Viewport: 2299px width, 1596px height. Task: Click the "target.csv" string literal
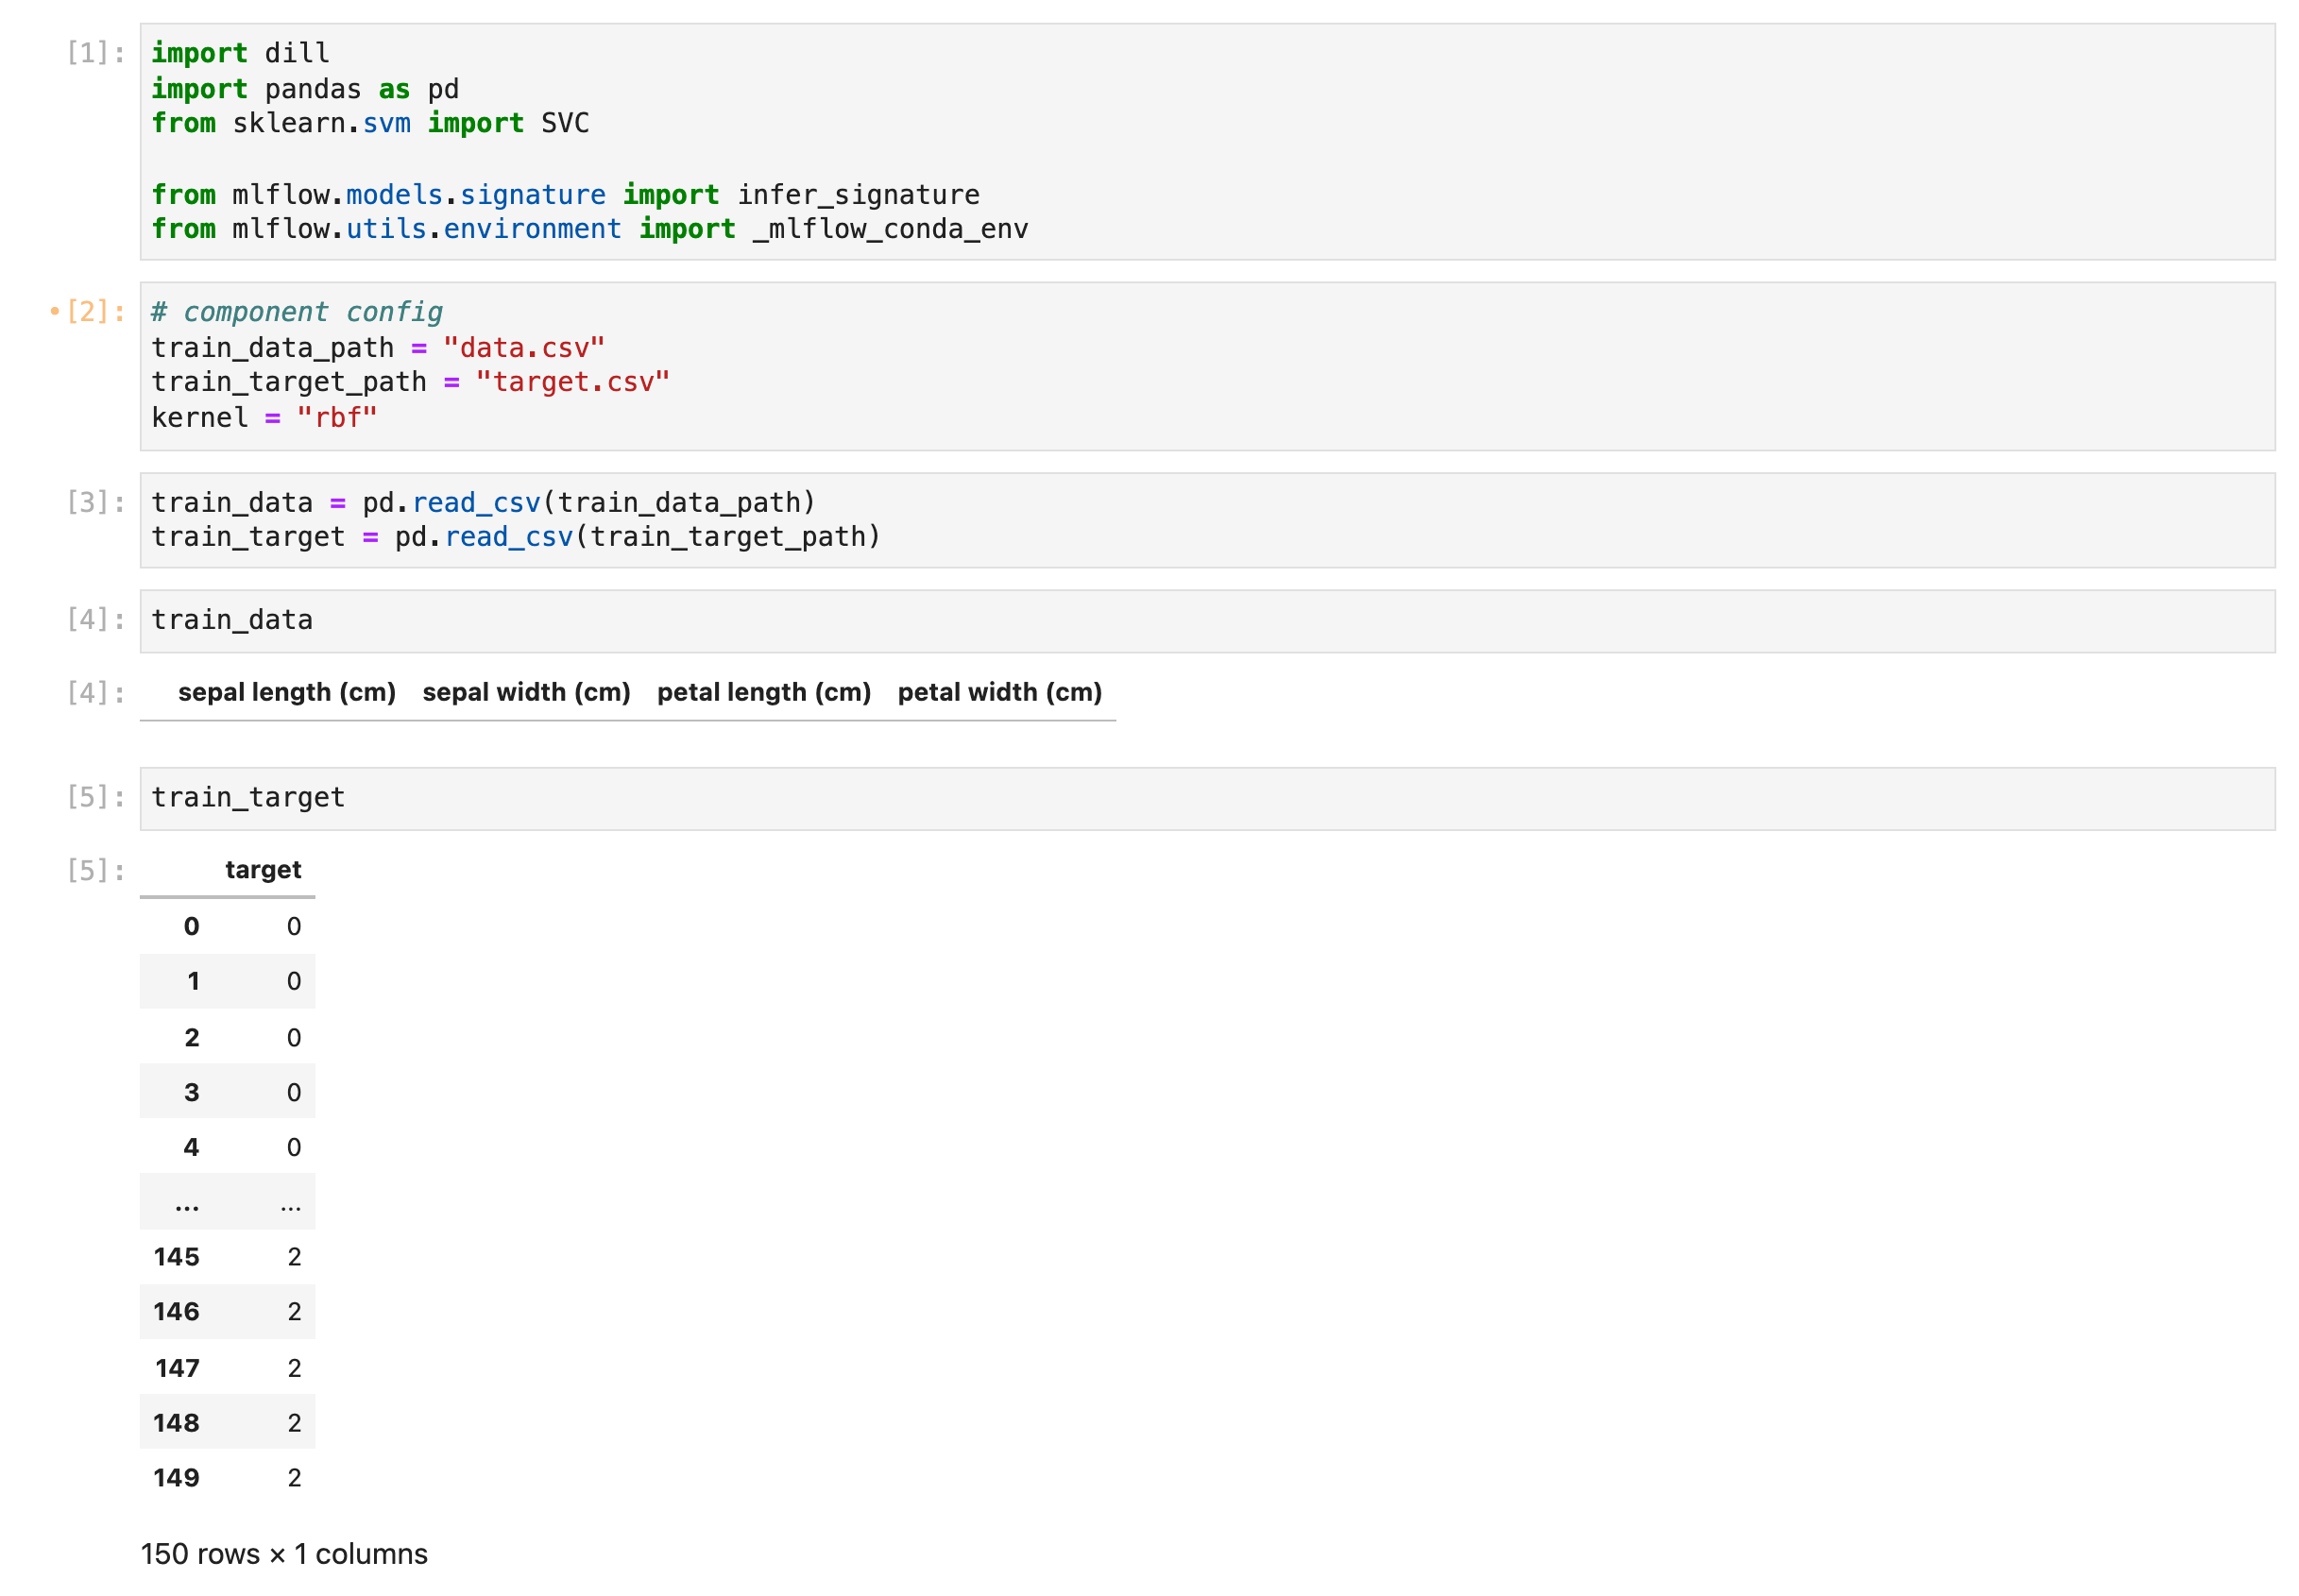573,382
